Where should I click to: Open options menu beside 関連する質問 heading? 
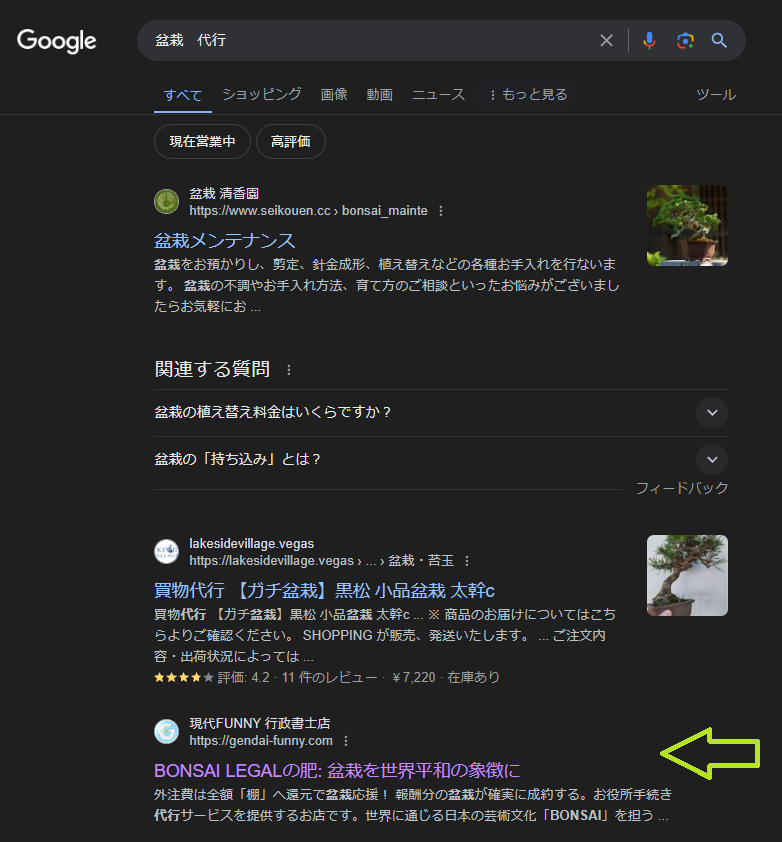pos(289,370)
